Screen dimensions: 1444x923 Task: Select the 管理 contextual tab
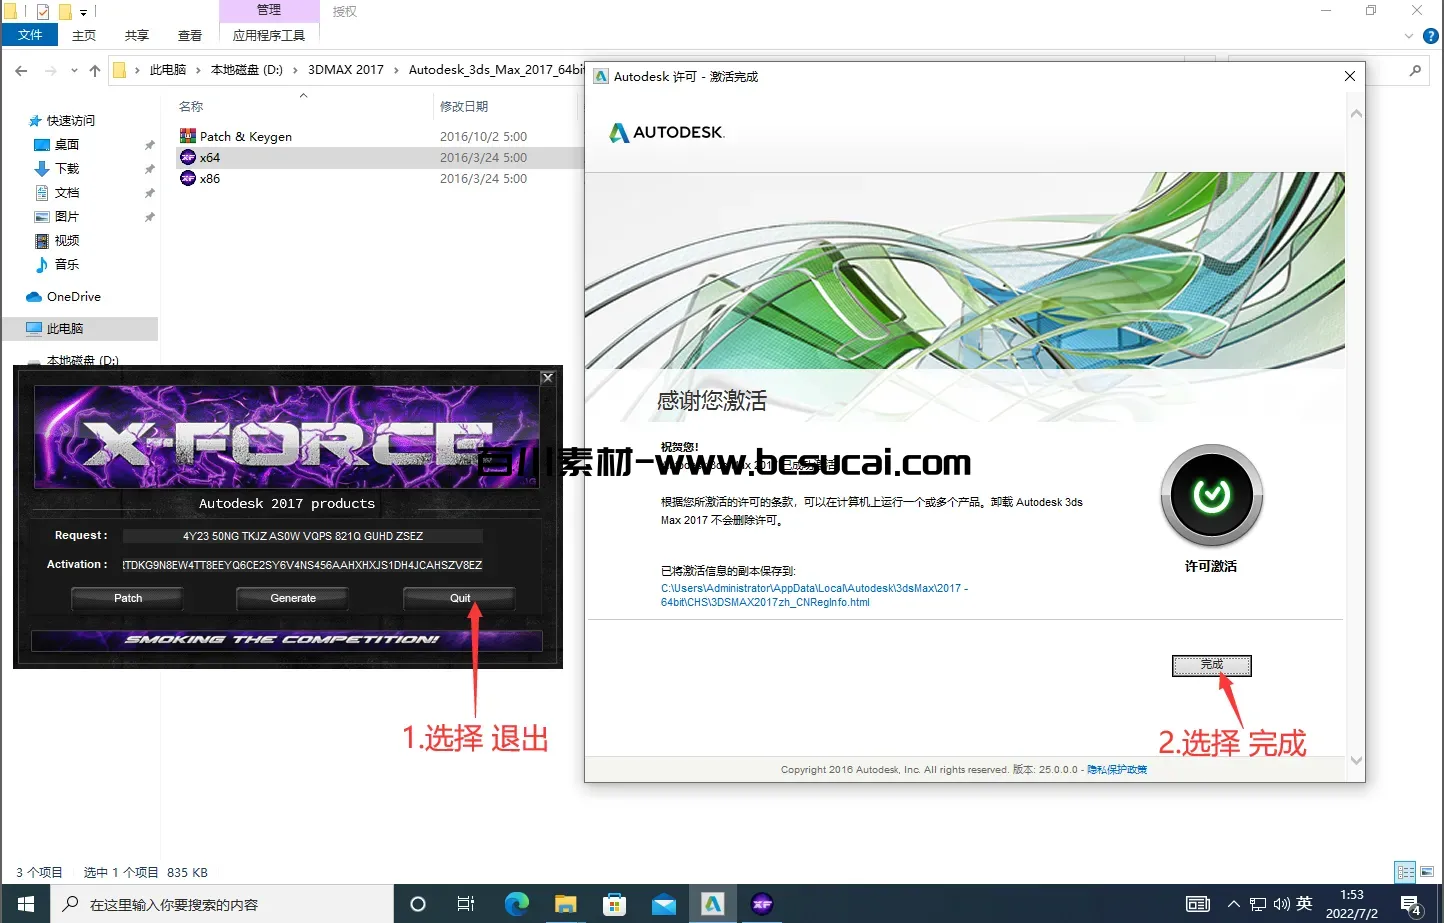click(x=269, y=10)
